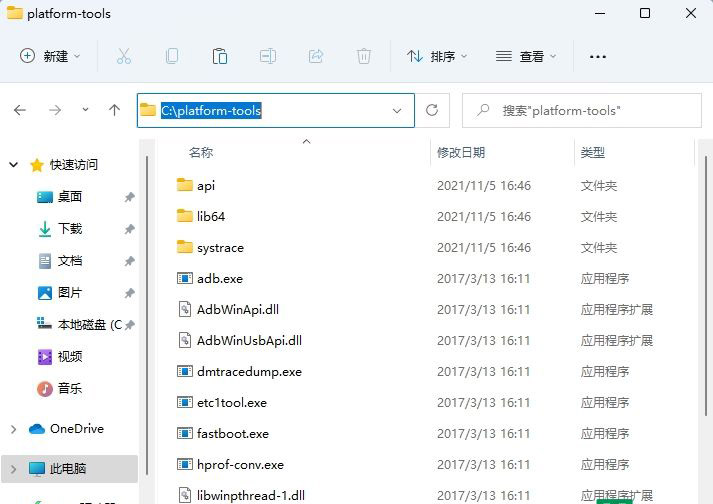Click the address bar path C:\platform-tools
The width and height of the screenshot is (713, 504).
(x=211, y=111)
